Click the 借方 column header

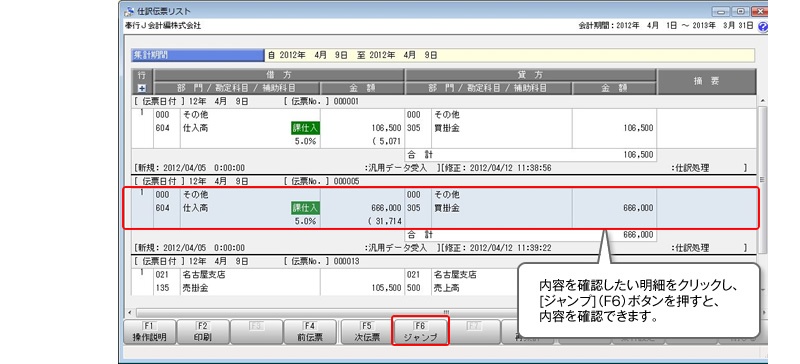point(279,75)
